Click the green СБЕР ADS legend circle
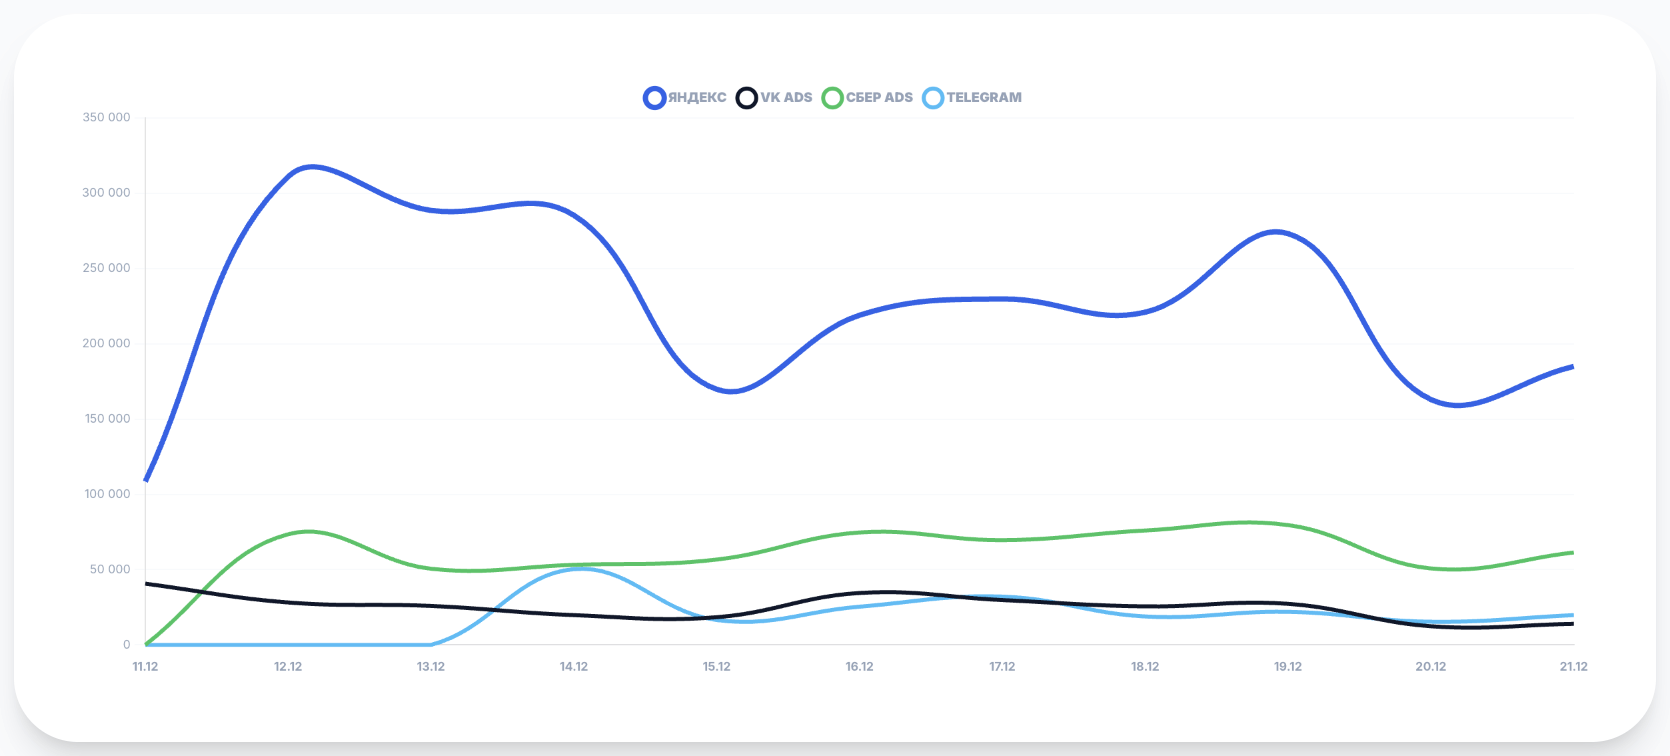Screen dimensions: 1670x756 coord(832,98)
